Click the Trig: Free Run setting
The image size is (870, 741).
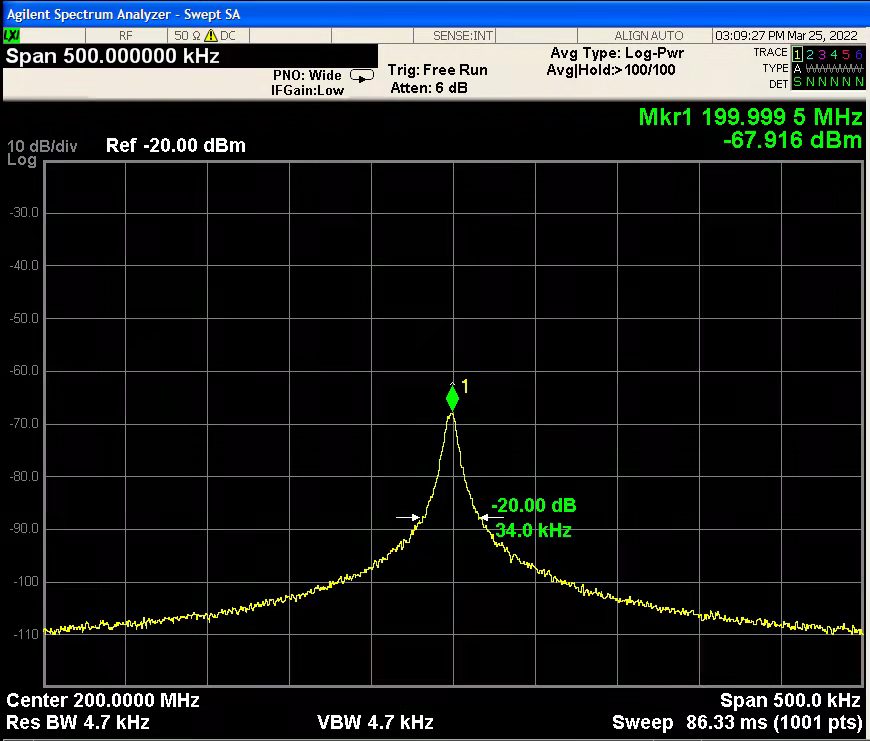click(x=438, y=70)
